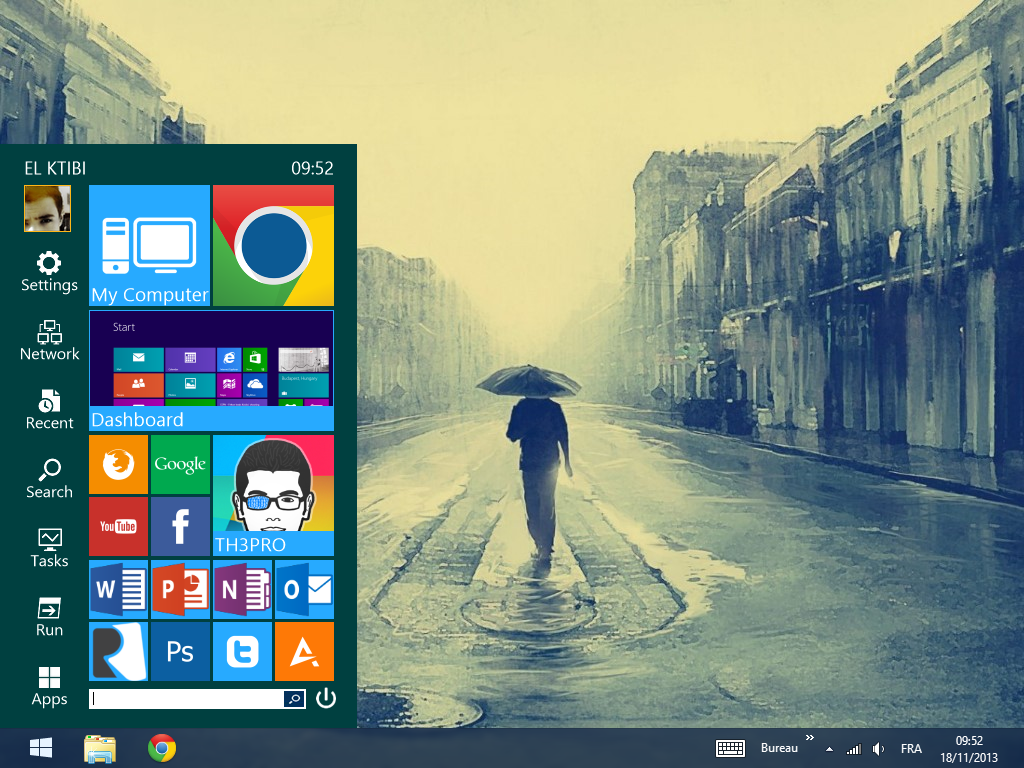Open the Twitter tile

242,652
